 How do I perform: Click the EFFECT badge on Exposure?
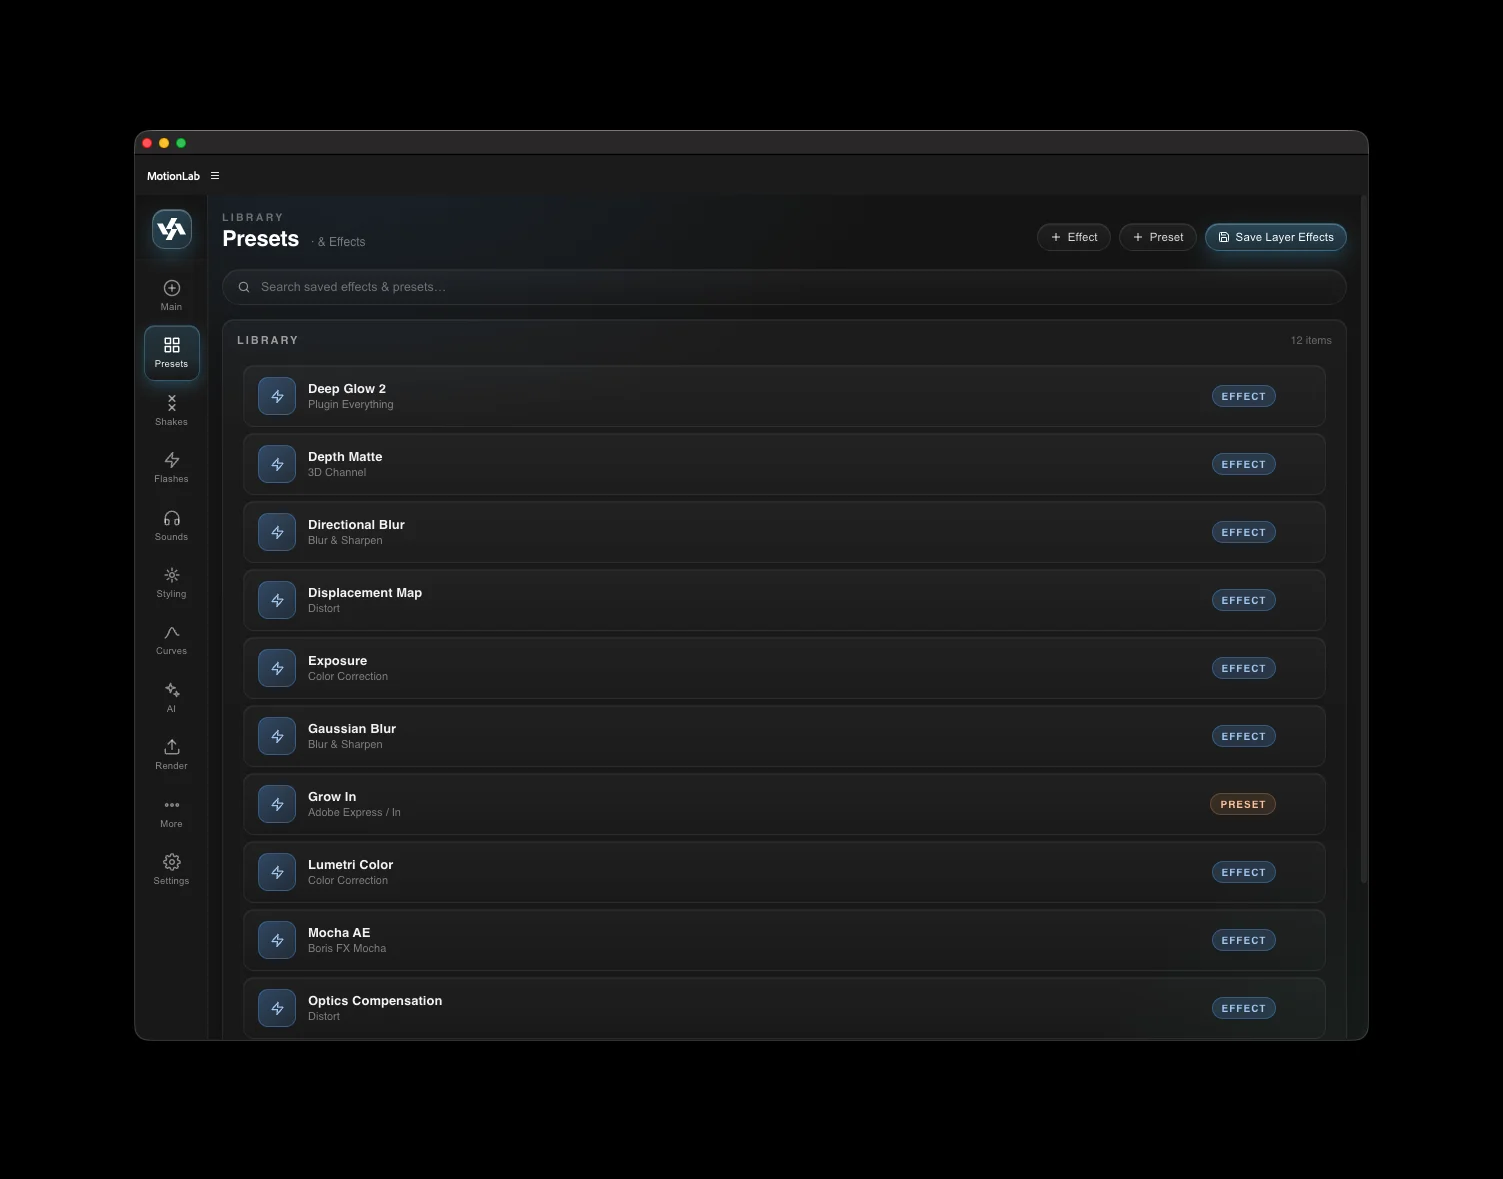coord(1243,668)
